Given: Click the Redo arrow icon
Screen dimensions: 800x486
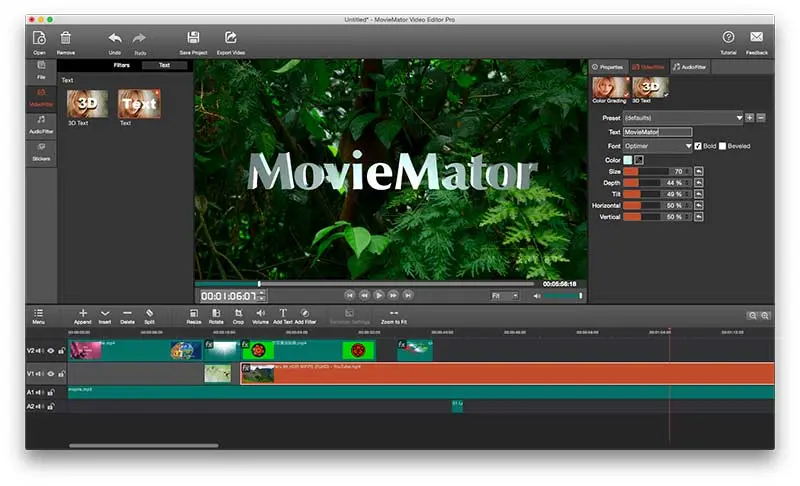Looking at the screenshot, I should coord(139,38).
